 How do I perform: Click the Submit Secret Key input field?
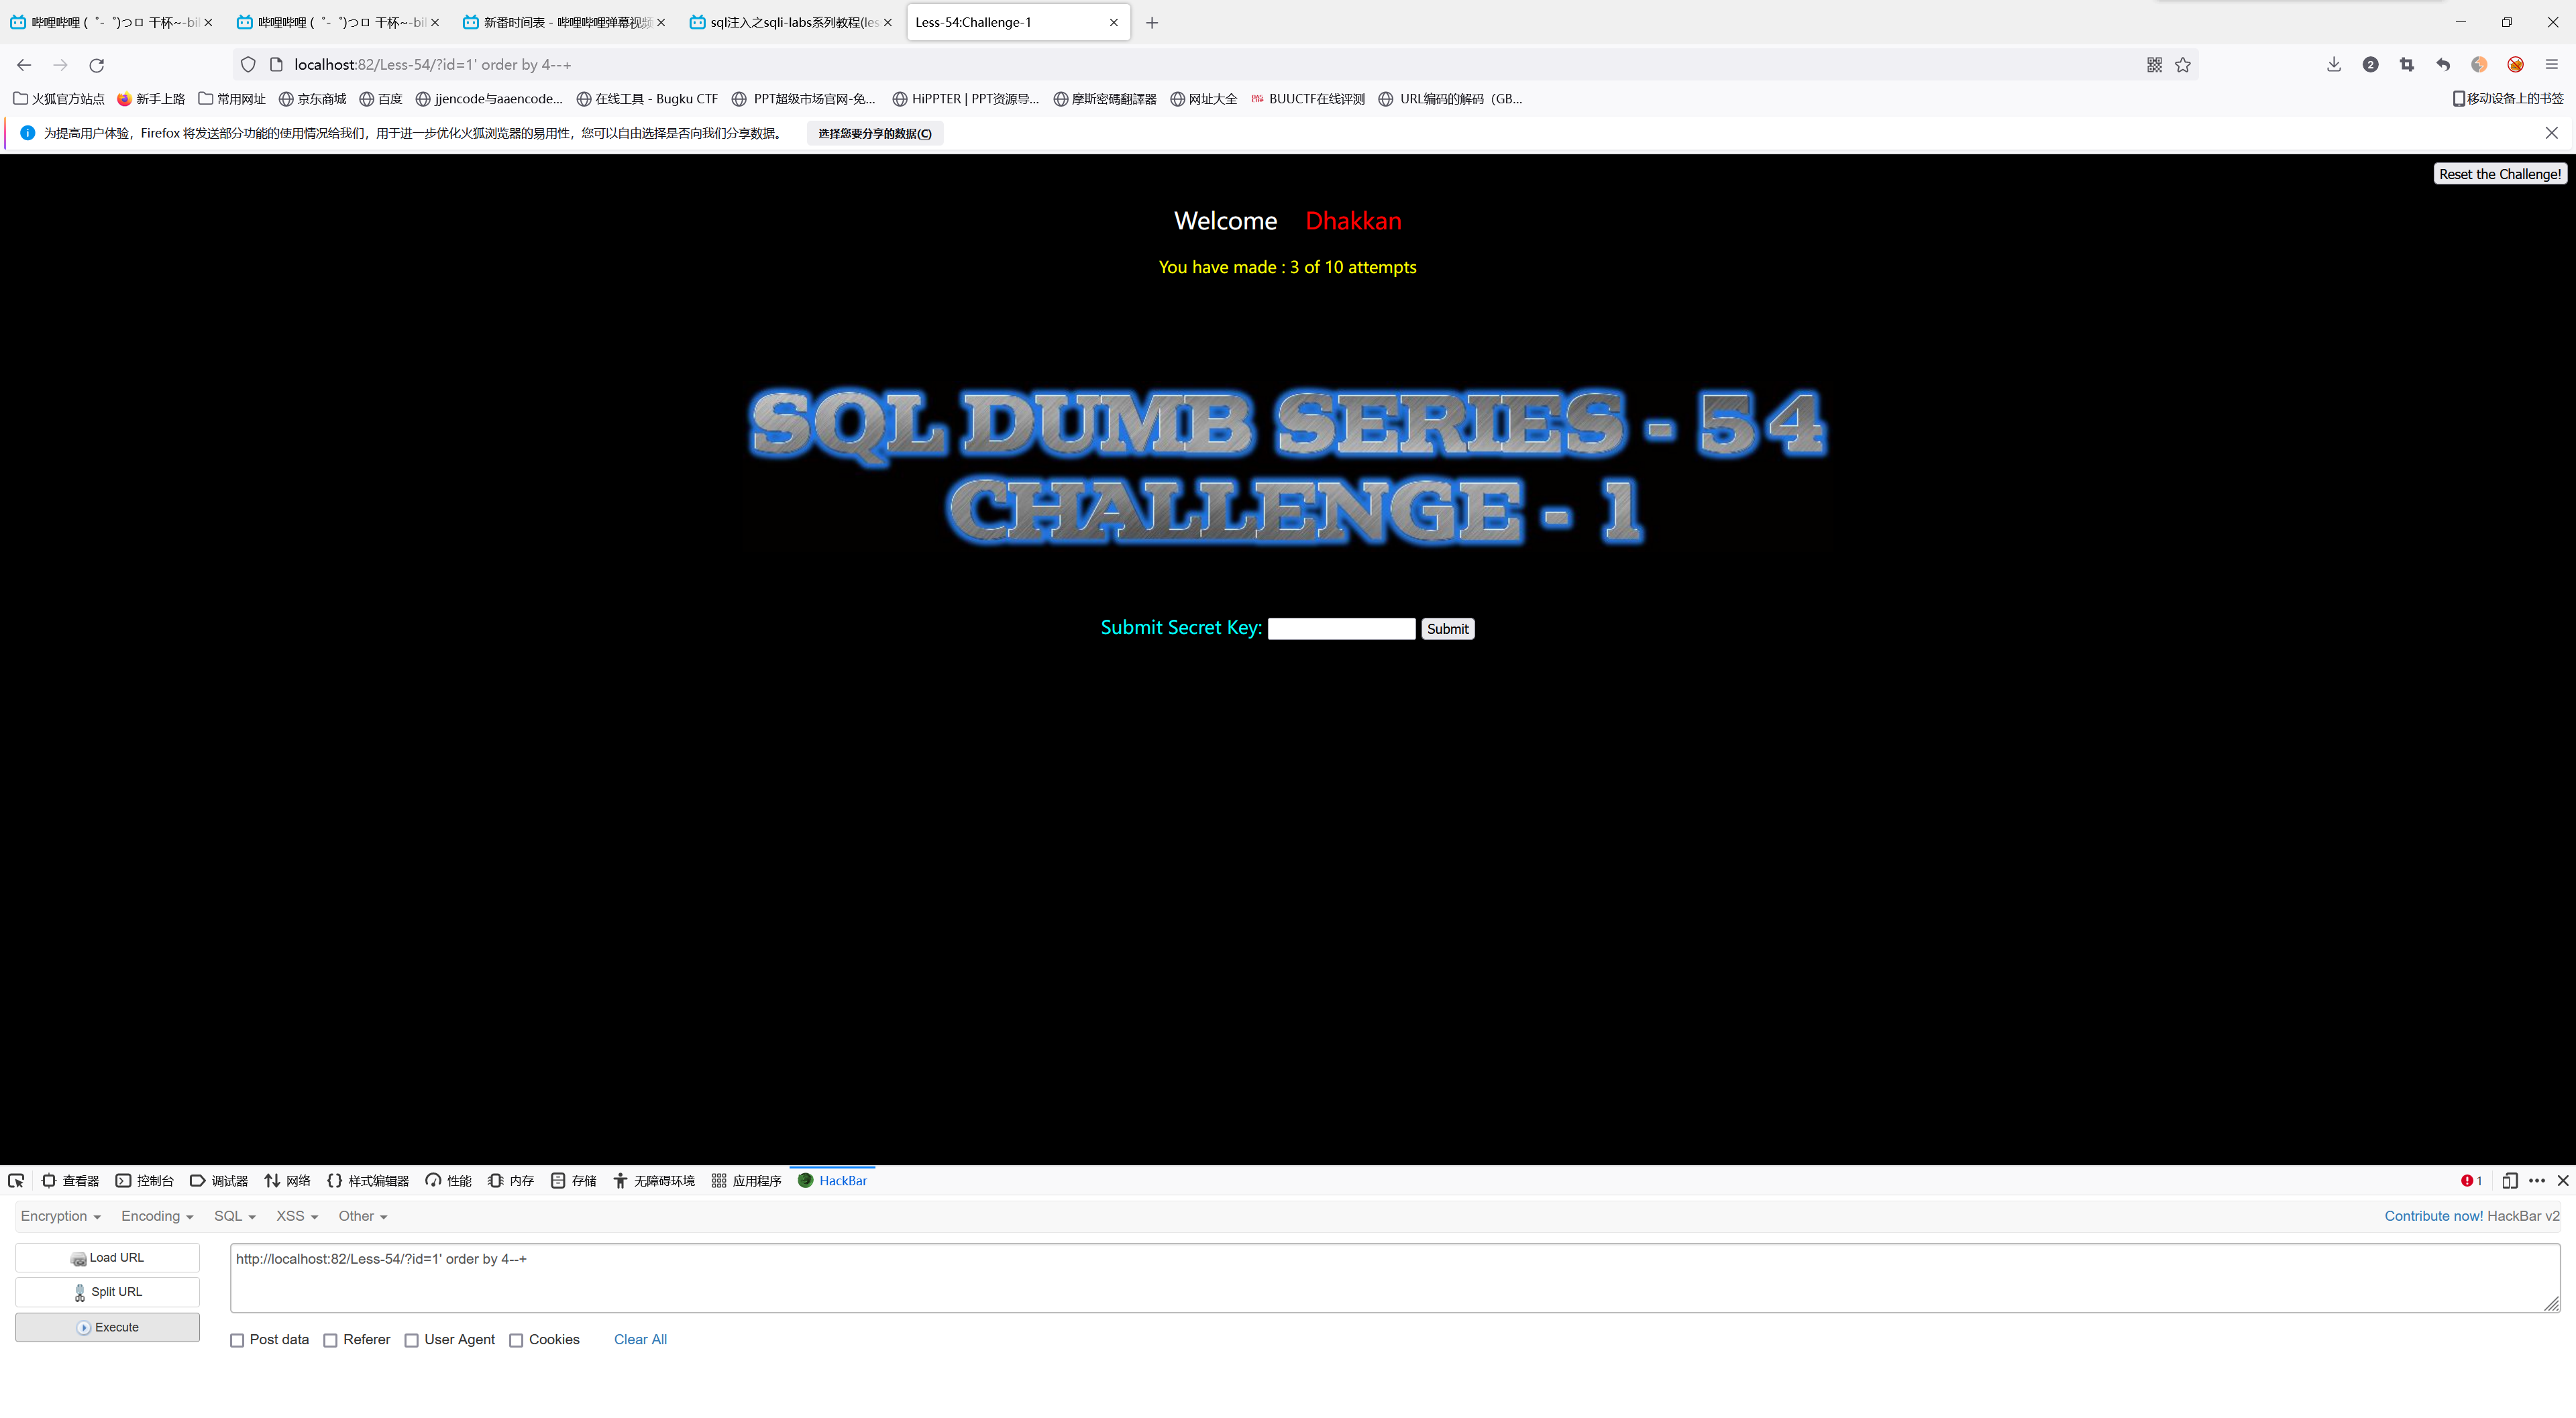pyautogui.click(x=1341, y=629)
